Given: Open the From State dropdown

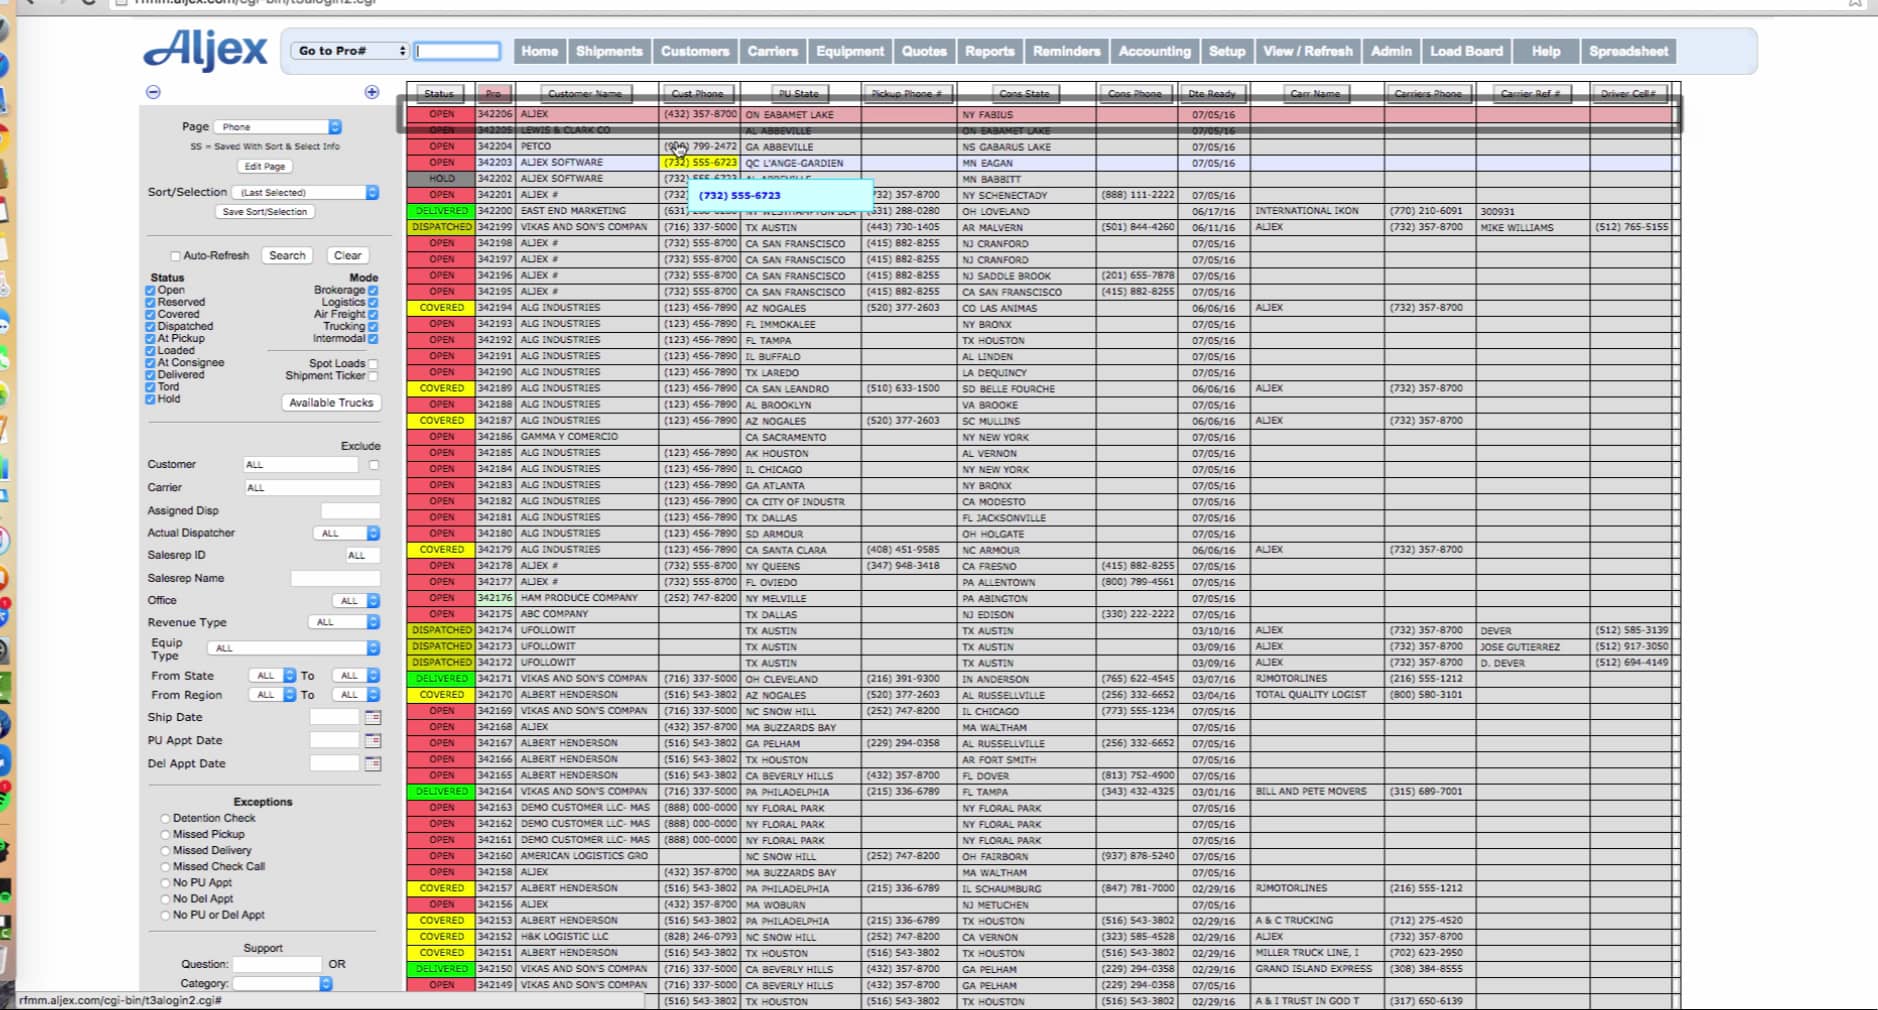Looking at the screenshot, I should pos(272,676).
